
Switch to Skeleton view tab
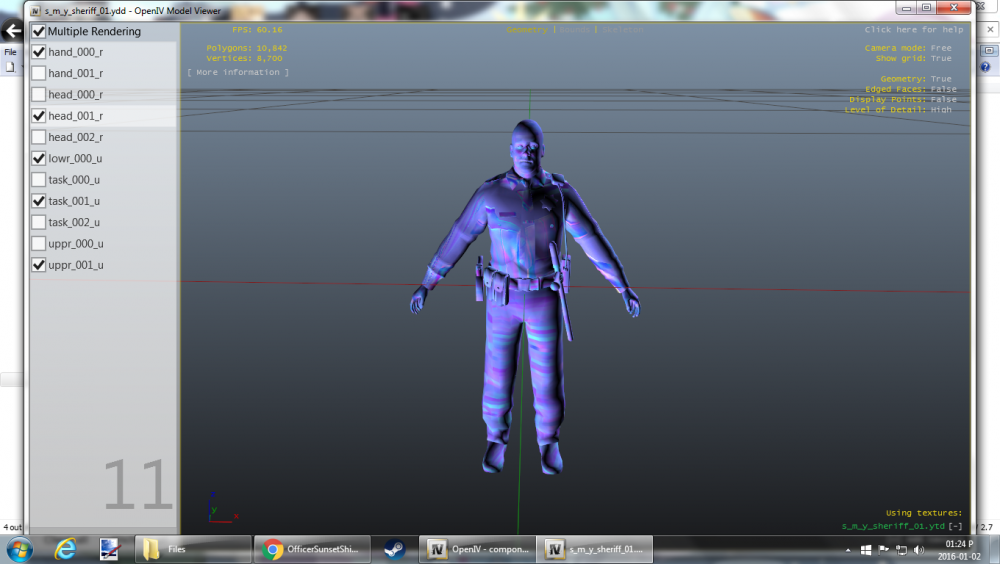click(622, 30)
